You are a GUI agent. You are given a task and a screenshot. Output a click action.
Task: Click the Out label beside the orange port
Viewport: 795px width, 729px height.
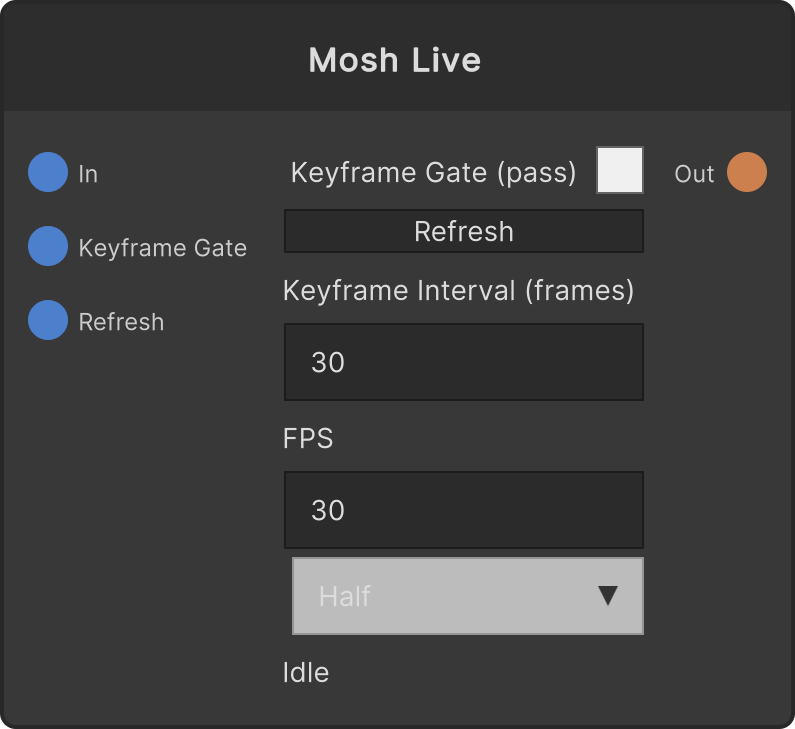tap(694, 174)
